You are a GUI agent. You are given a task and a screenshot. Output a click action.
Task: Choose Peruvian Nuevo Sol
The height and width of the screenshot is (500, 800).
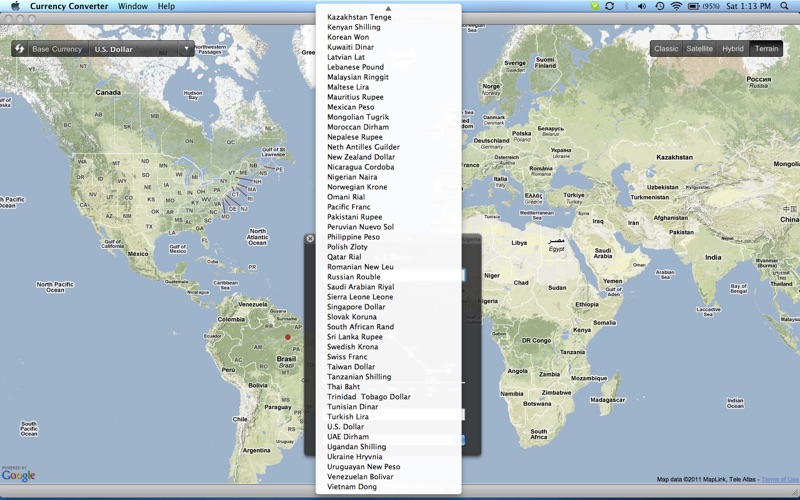[x=389, y=227]
